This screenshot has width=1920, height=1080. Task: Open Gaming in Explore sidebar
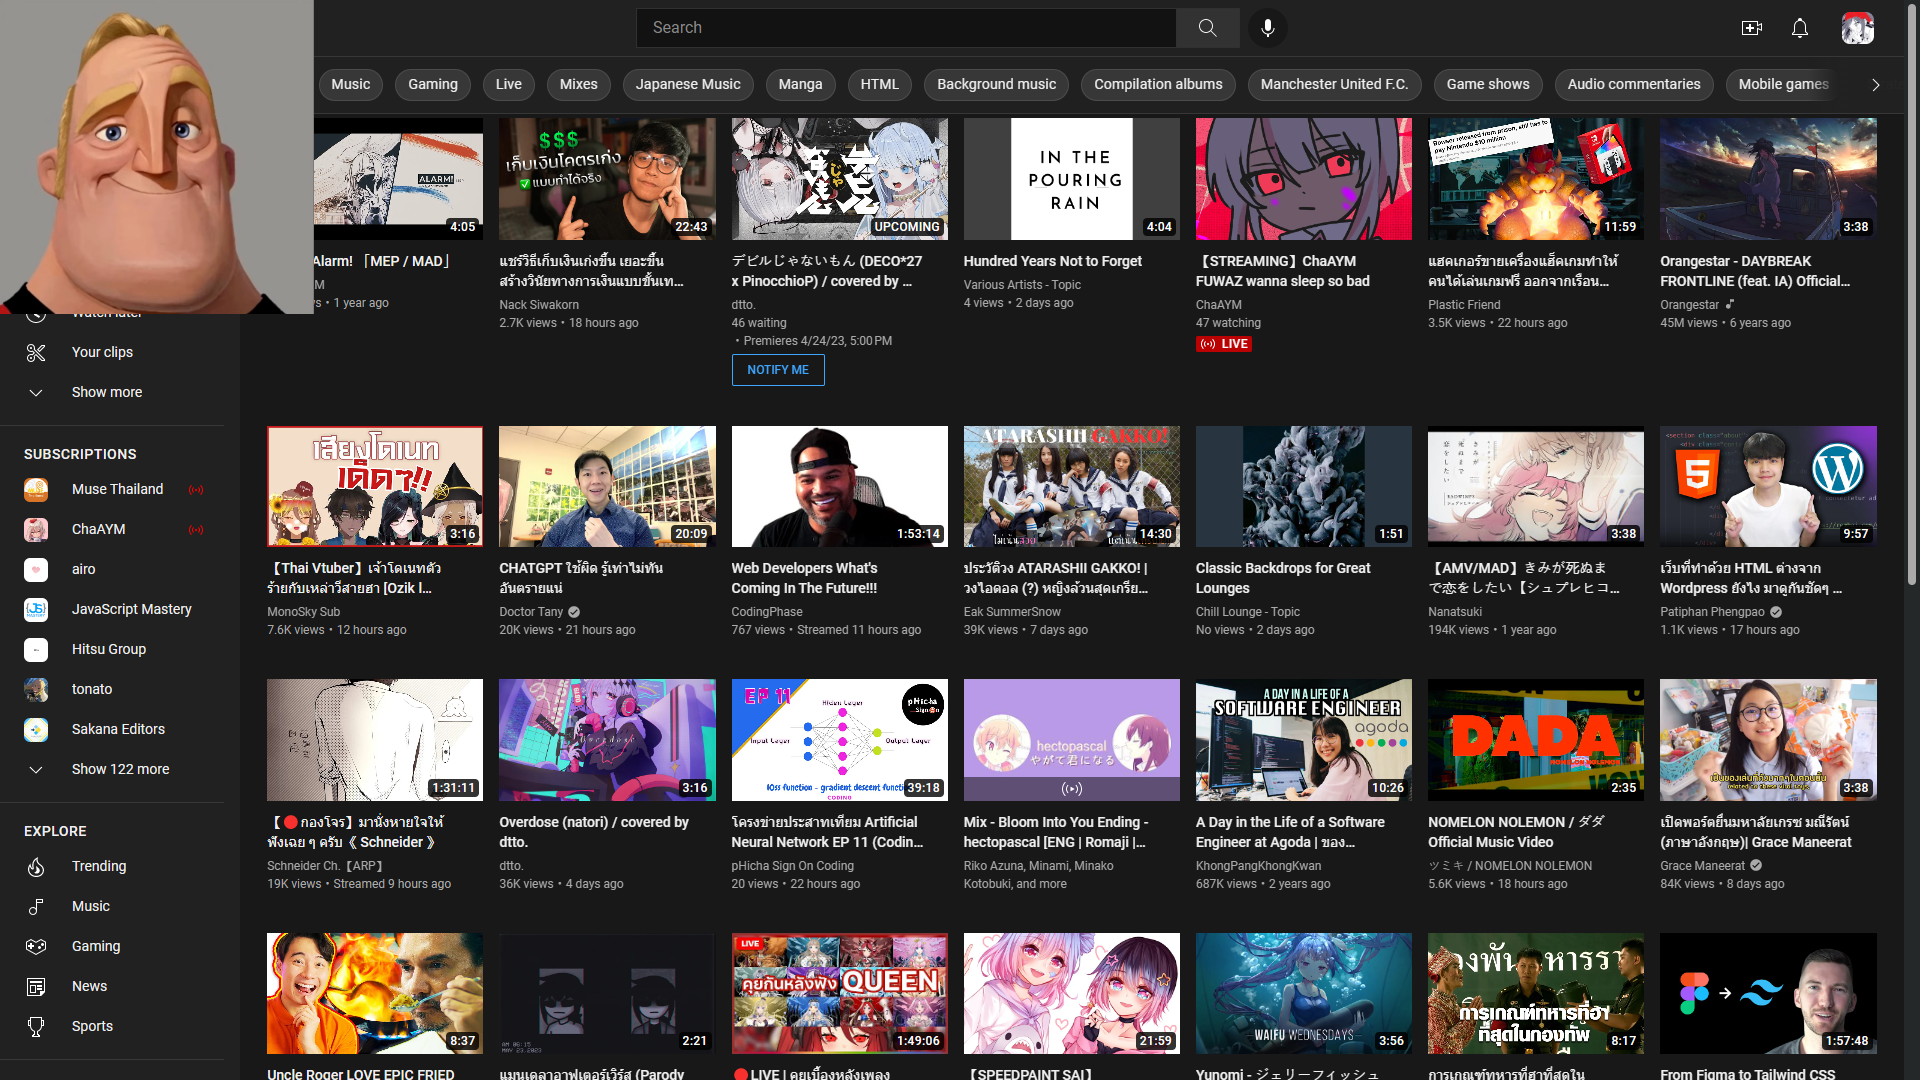[96, 946]
